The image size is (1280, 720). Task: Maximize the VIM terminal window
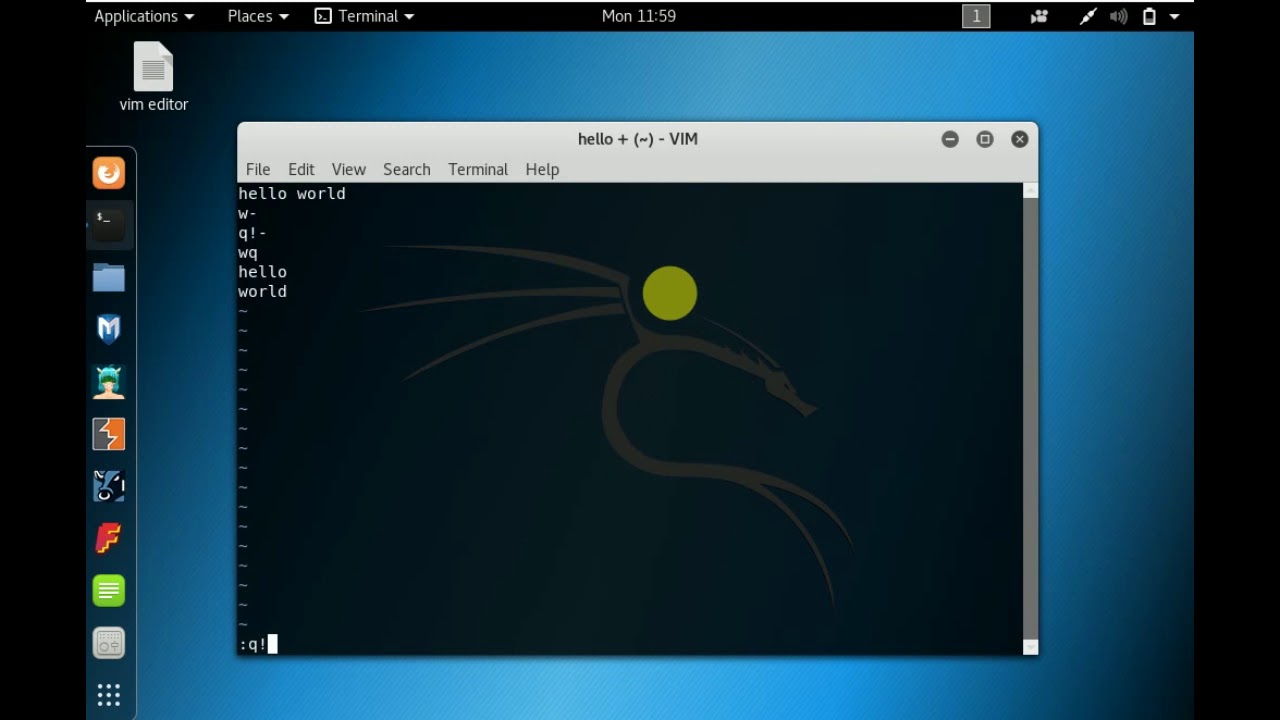(x=985, y=139)
